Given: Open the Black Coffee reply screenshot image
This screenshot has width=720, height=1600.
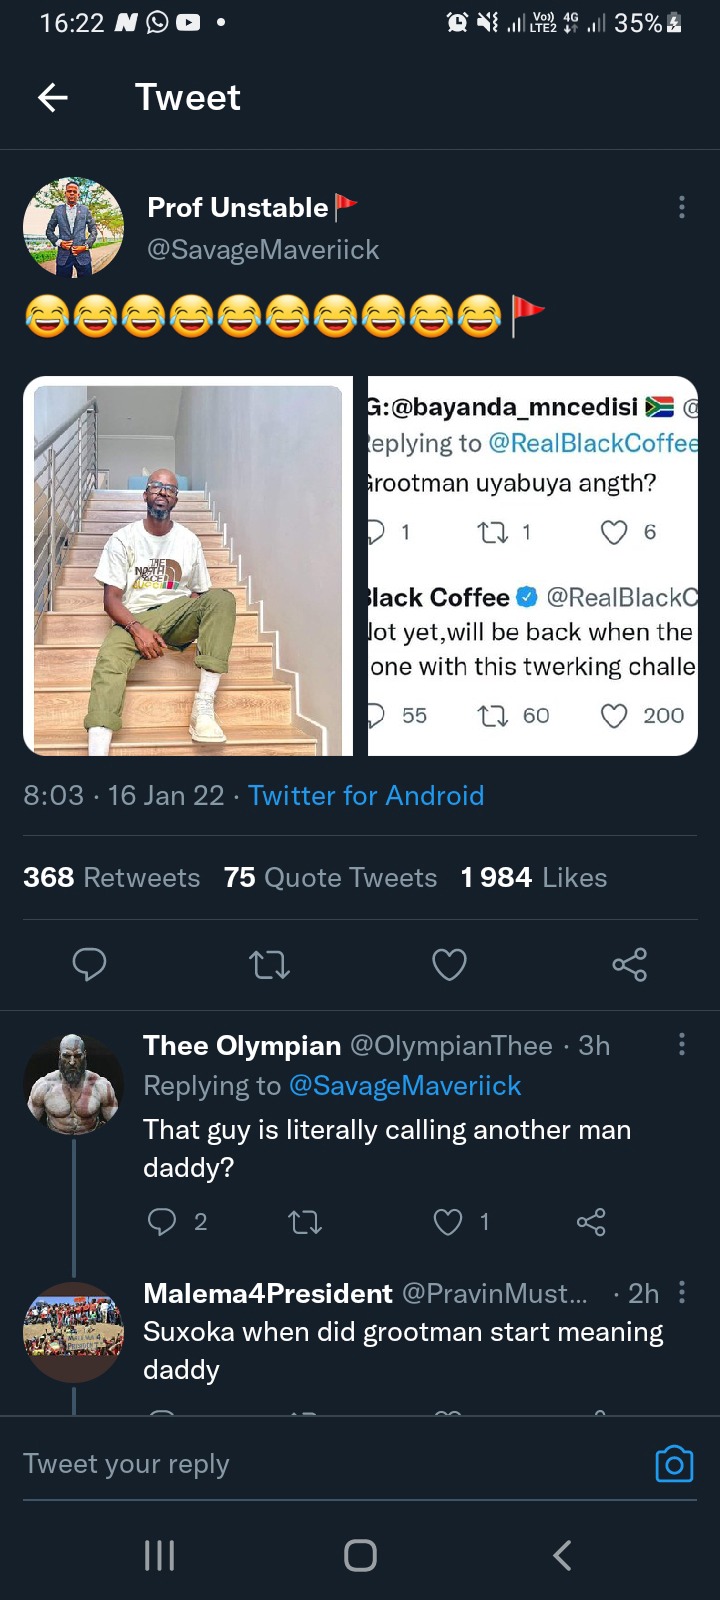Looking at the screenshot, I should 532,566.
